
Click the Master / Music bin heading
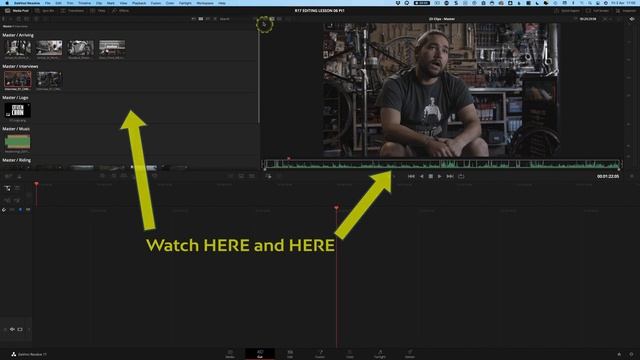[x=16, y=129]
